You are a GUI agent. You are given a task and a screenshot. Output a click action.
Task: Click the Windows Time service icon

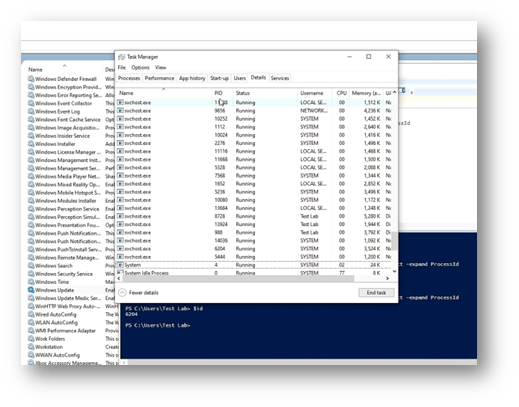(x=31, y=282)
